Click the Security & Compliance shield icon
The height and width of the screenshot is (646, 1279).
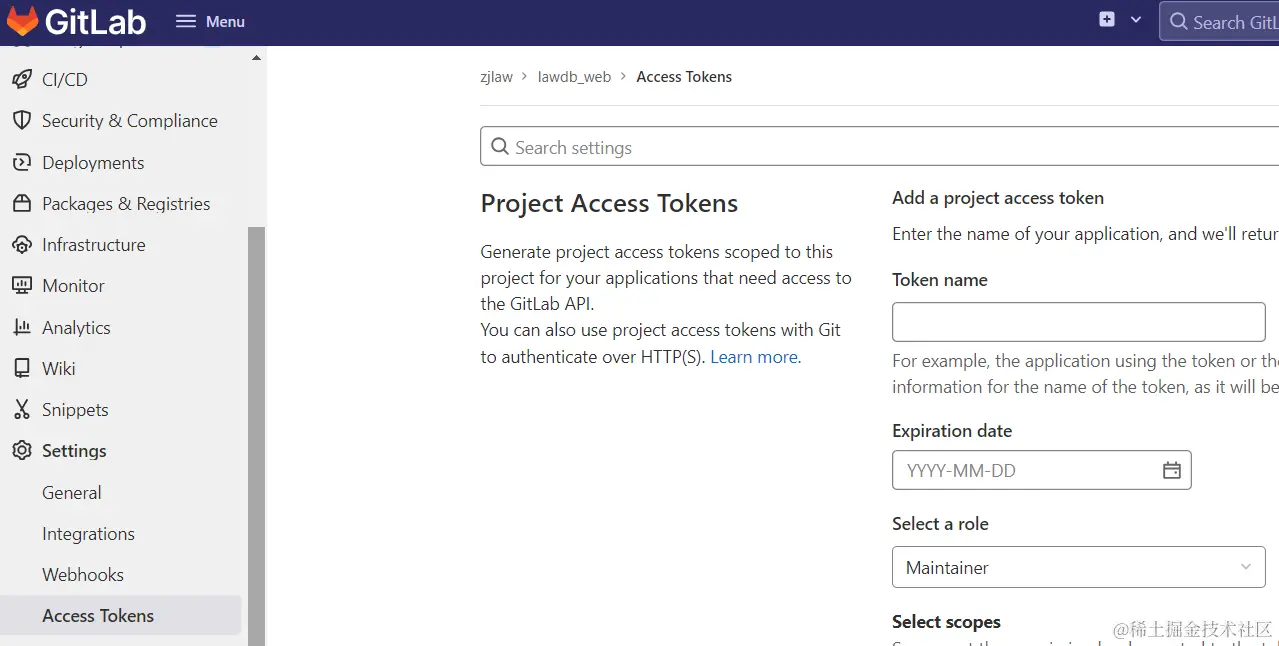[x=21, y=121]
